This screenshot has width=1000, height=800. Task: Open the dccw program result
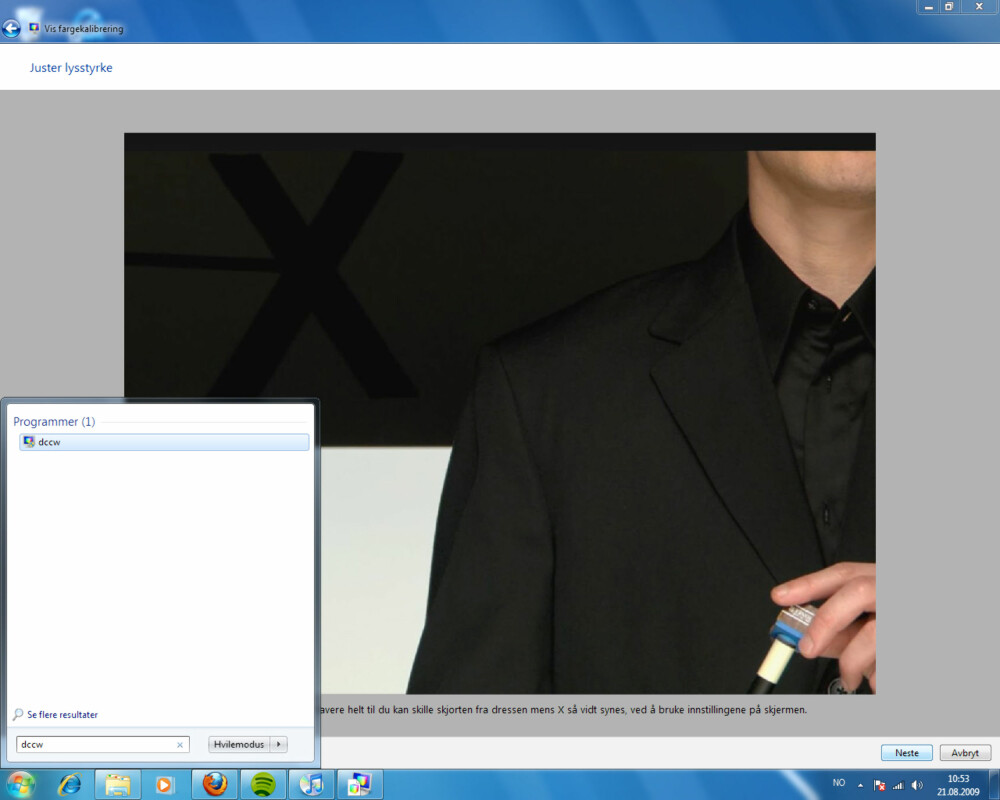164,442
